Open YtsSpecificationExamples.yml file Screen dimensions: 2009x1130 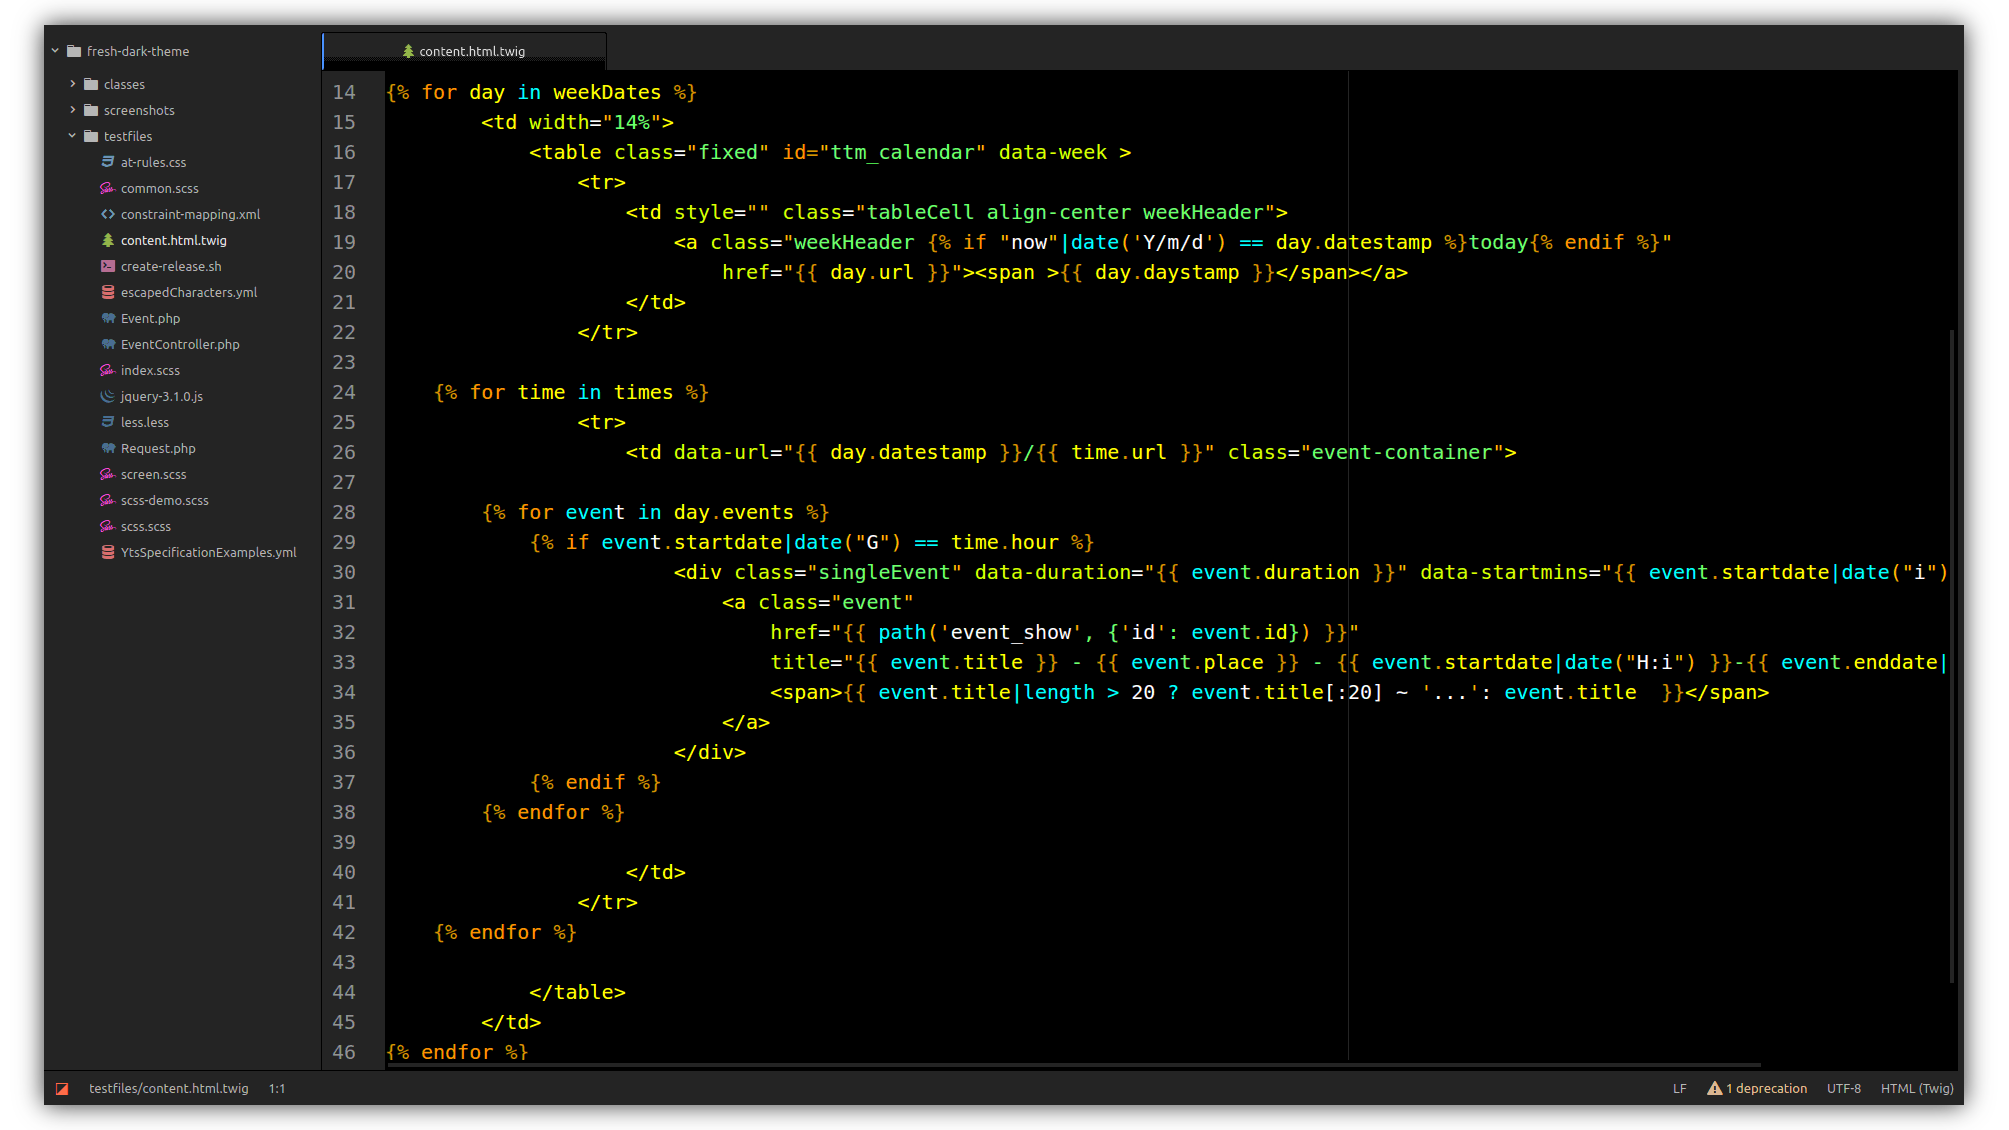208,552
